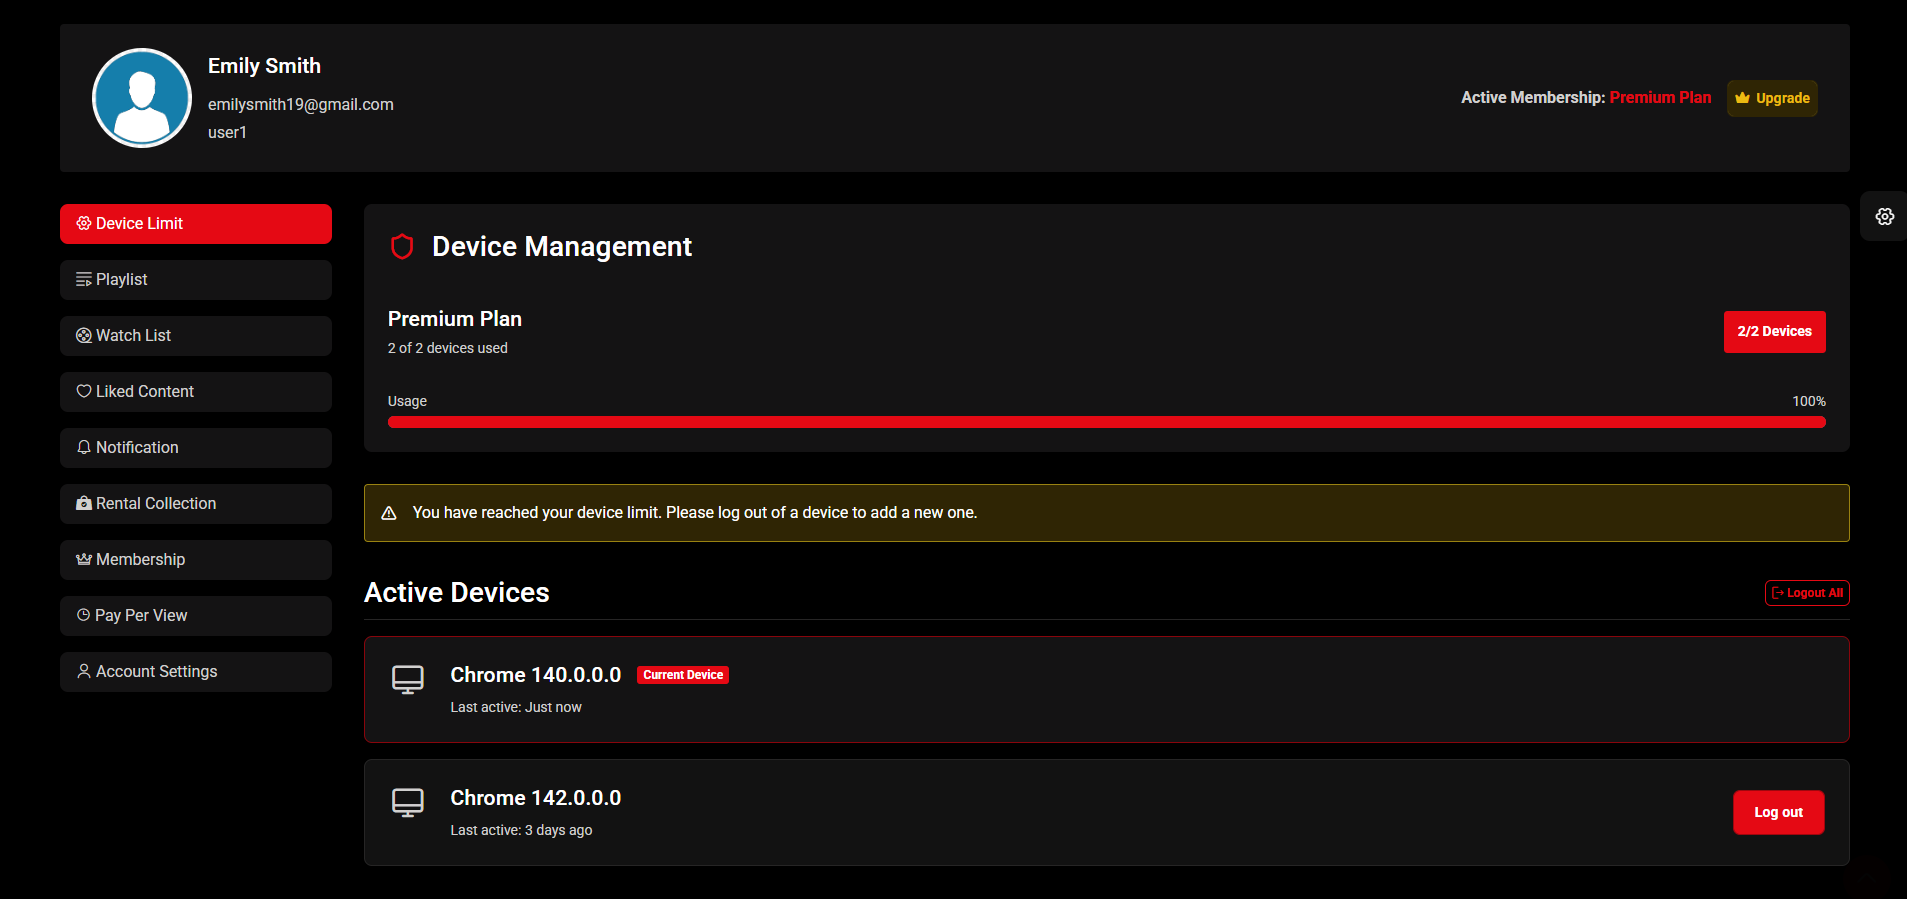The height and width of the screenshot is (899, 1907).
Task: Open the floating settings gear icon
Action: pyautogui.click(x=1884, y=217)
